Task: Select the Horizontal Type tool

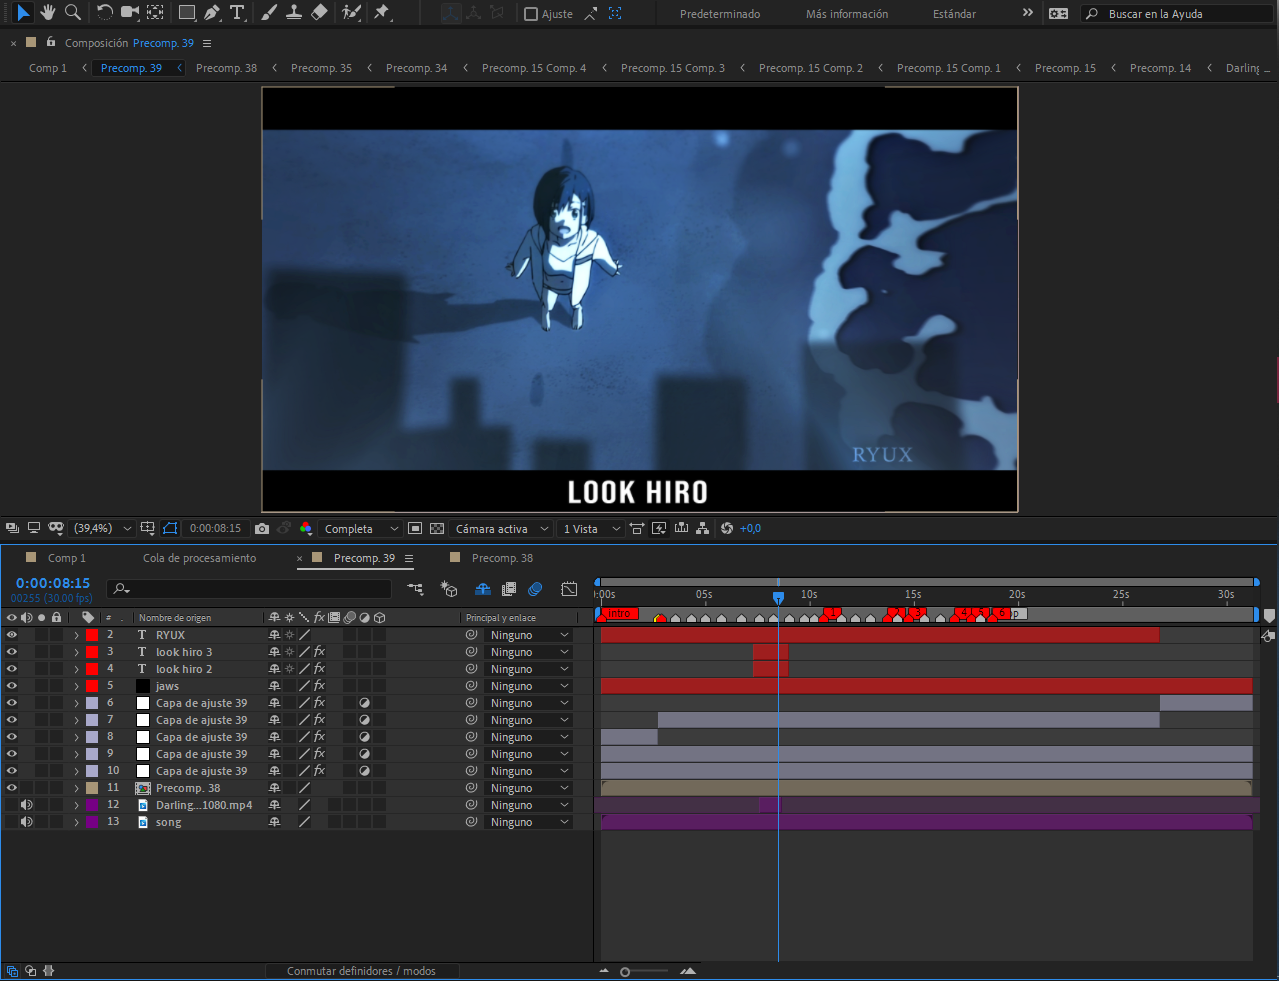Action: pyautogui.click(x=237, y=13)
